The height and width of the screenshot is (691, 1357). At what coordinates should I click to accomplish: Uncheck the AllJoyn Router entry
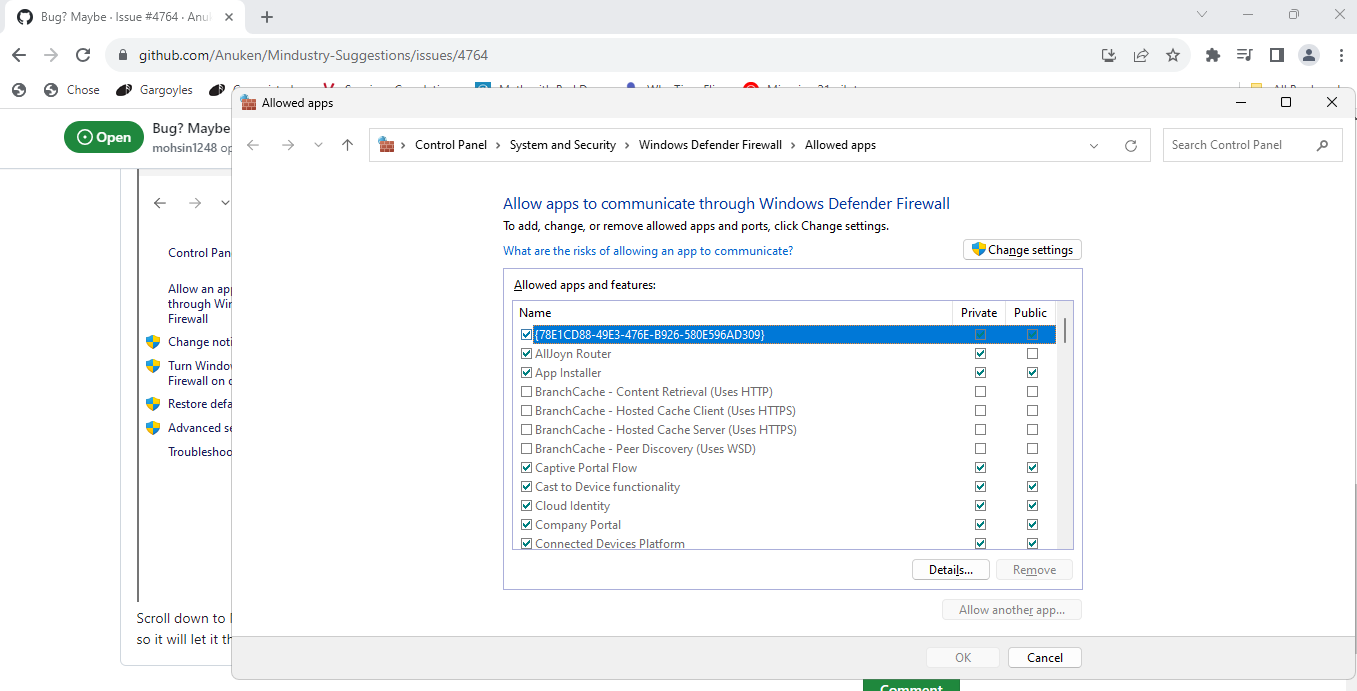pos(526,353)
